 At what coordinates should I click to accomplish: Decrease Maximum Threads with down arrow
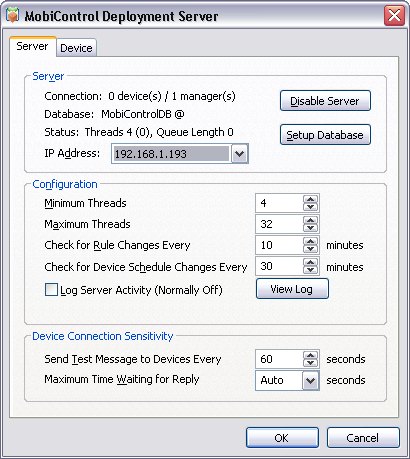(x=310, y=228)
